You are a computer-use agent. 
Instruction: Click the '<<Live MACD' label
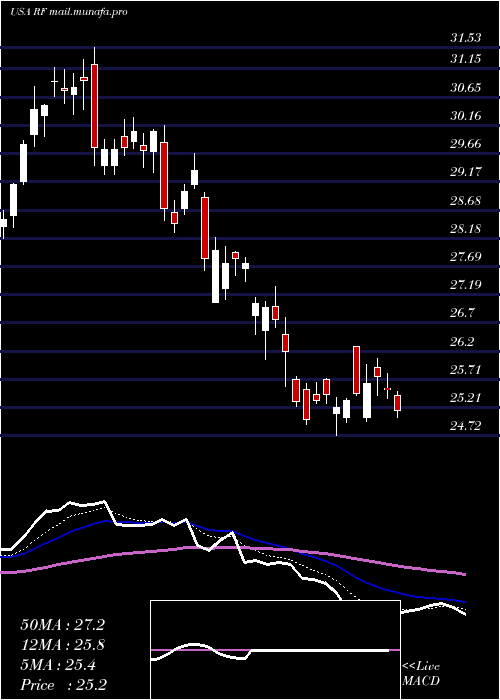point(421,674)
